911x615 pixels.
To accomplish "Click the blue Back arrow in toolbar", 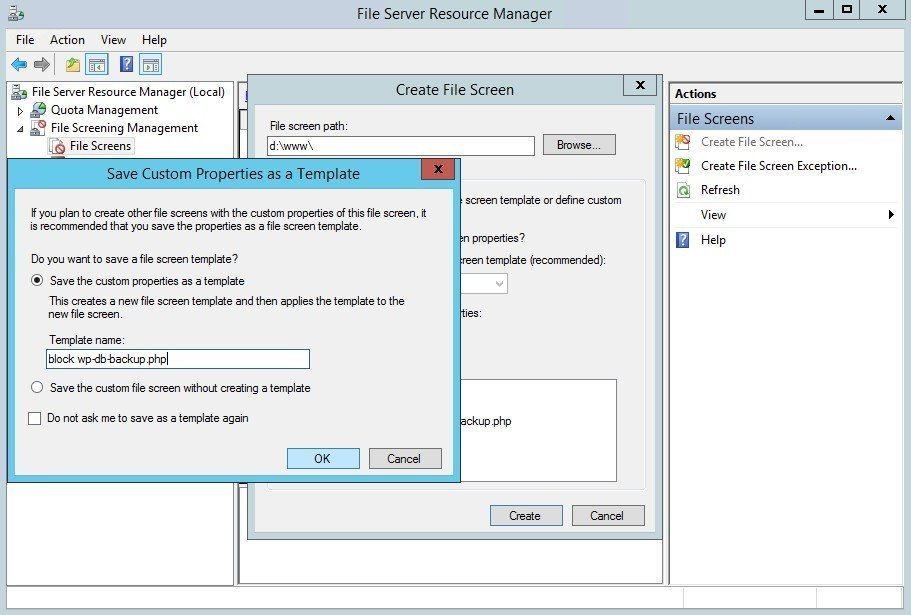I will pyautogui.click(x=19, y=65).
